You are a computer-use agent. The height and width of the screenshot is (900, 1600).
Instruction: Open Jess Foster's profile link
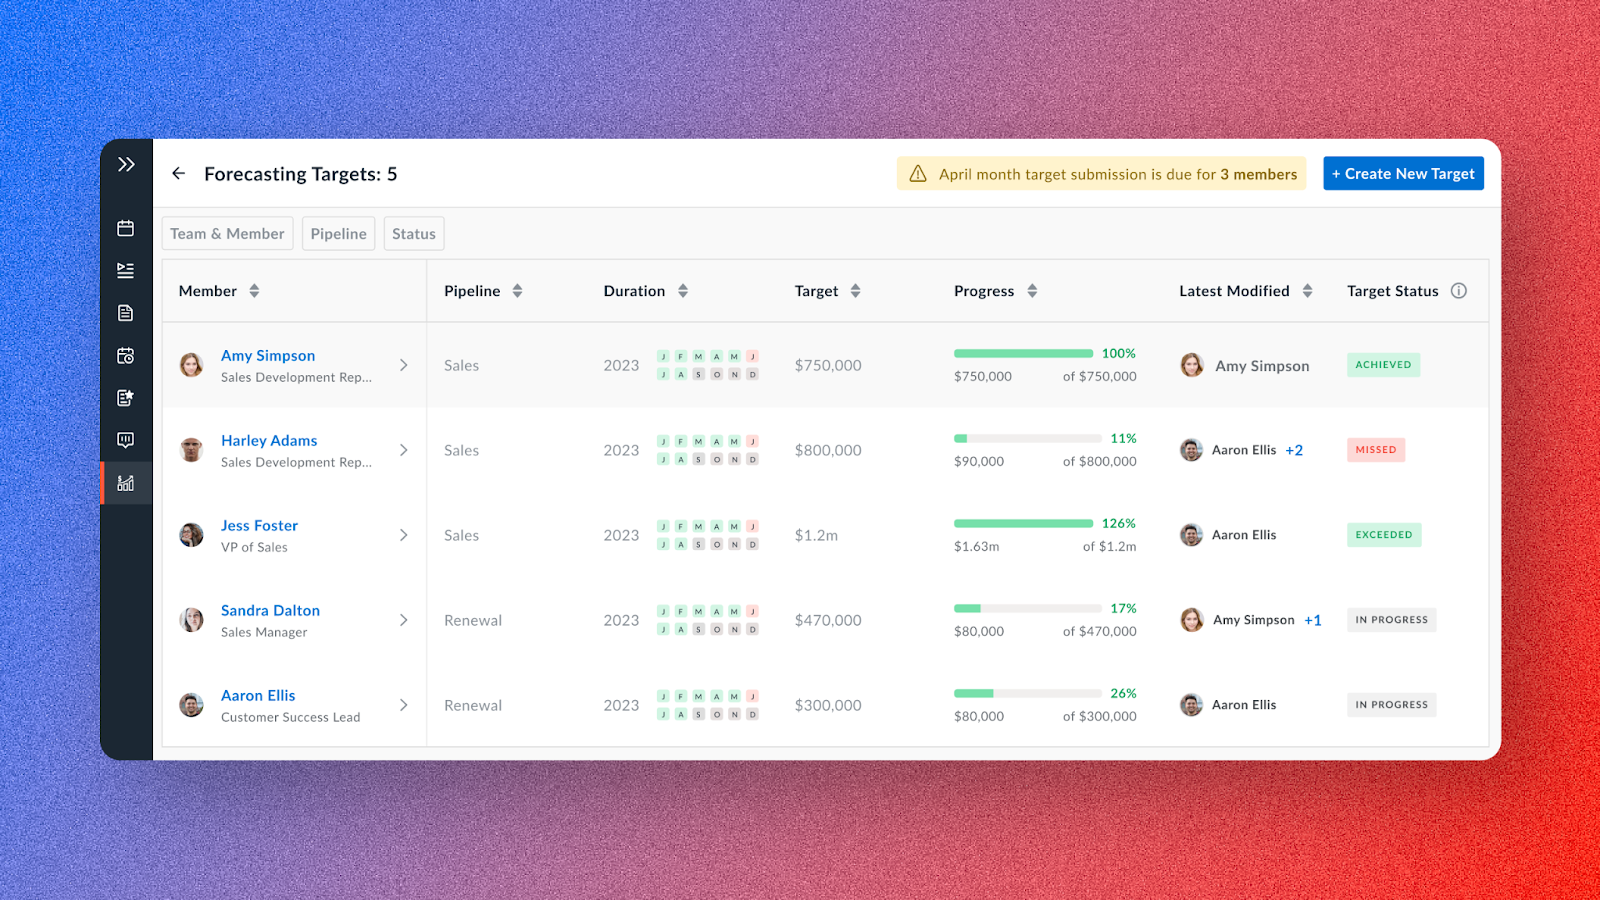(259, 525)
